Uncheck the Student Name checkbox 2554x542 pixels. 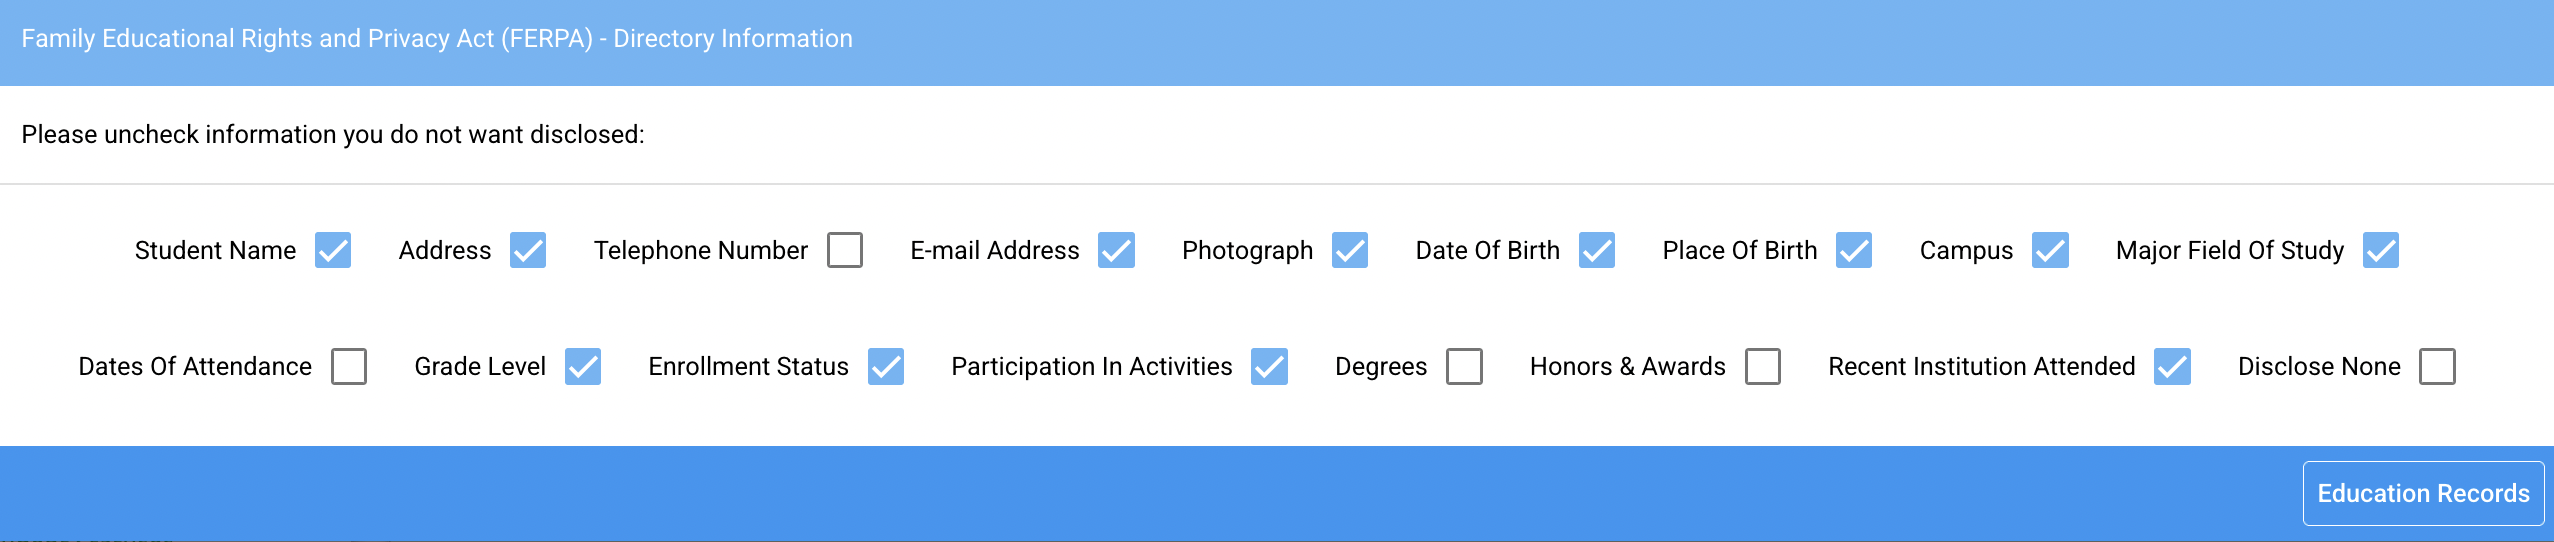pyautogui.click(x=333, y=250)
